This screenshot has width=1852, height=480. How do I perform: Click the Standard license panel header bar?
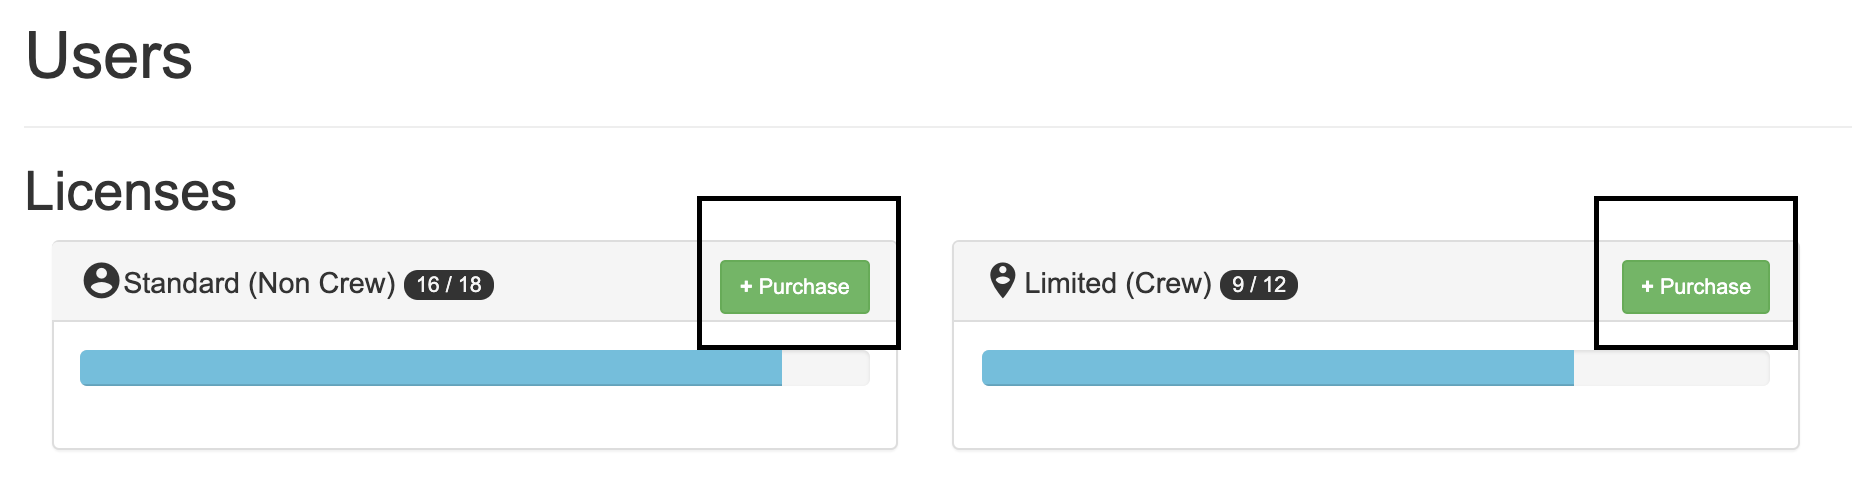[x=475, y=281]
